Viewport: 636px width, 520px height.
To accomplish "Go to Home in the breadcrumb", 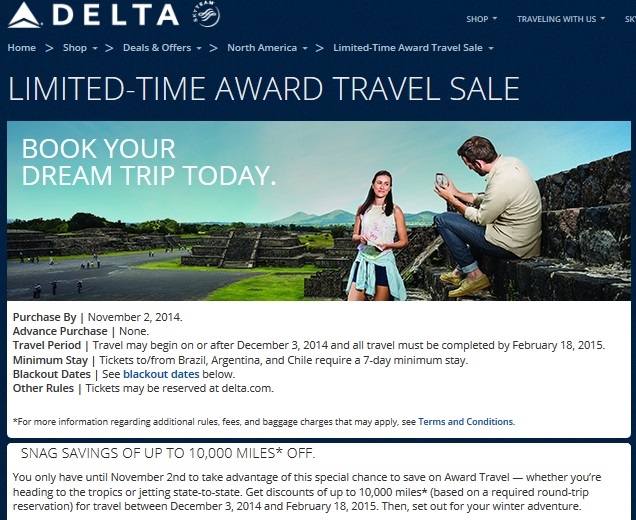I will pos(21,47).
